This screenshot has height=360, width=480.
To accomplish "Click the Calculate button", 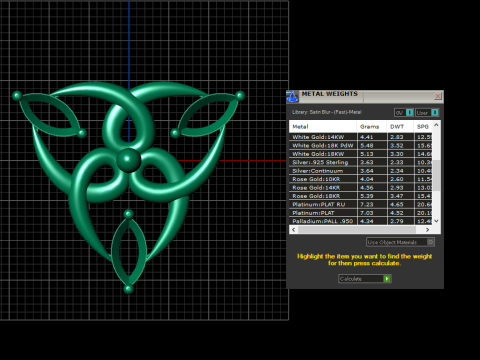I will pyautogui.click(x=365, y=279).
